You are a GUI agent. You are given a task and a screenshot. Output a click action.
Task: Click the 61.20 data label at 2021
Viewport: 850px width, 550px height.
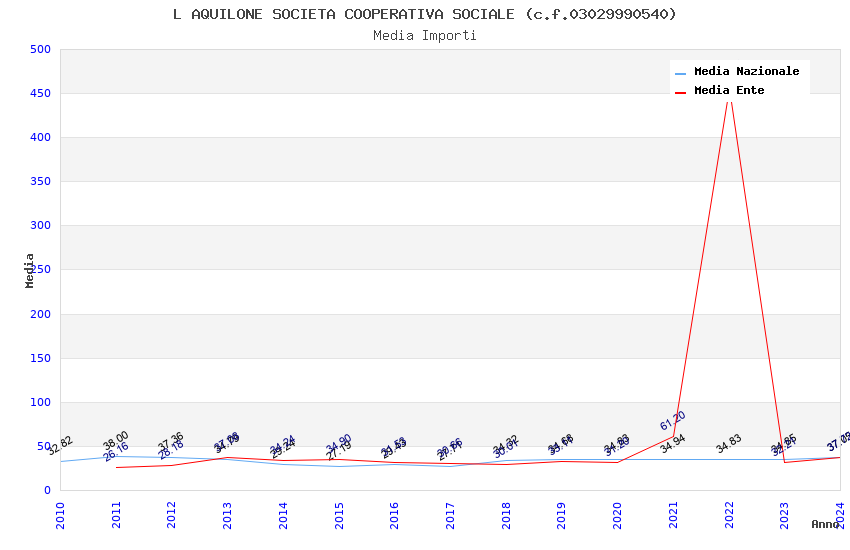point(673,420)
